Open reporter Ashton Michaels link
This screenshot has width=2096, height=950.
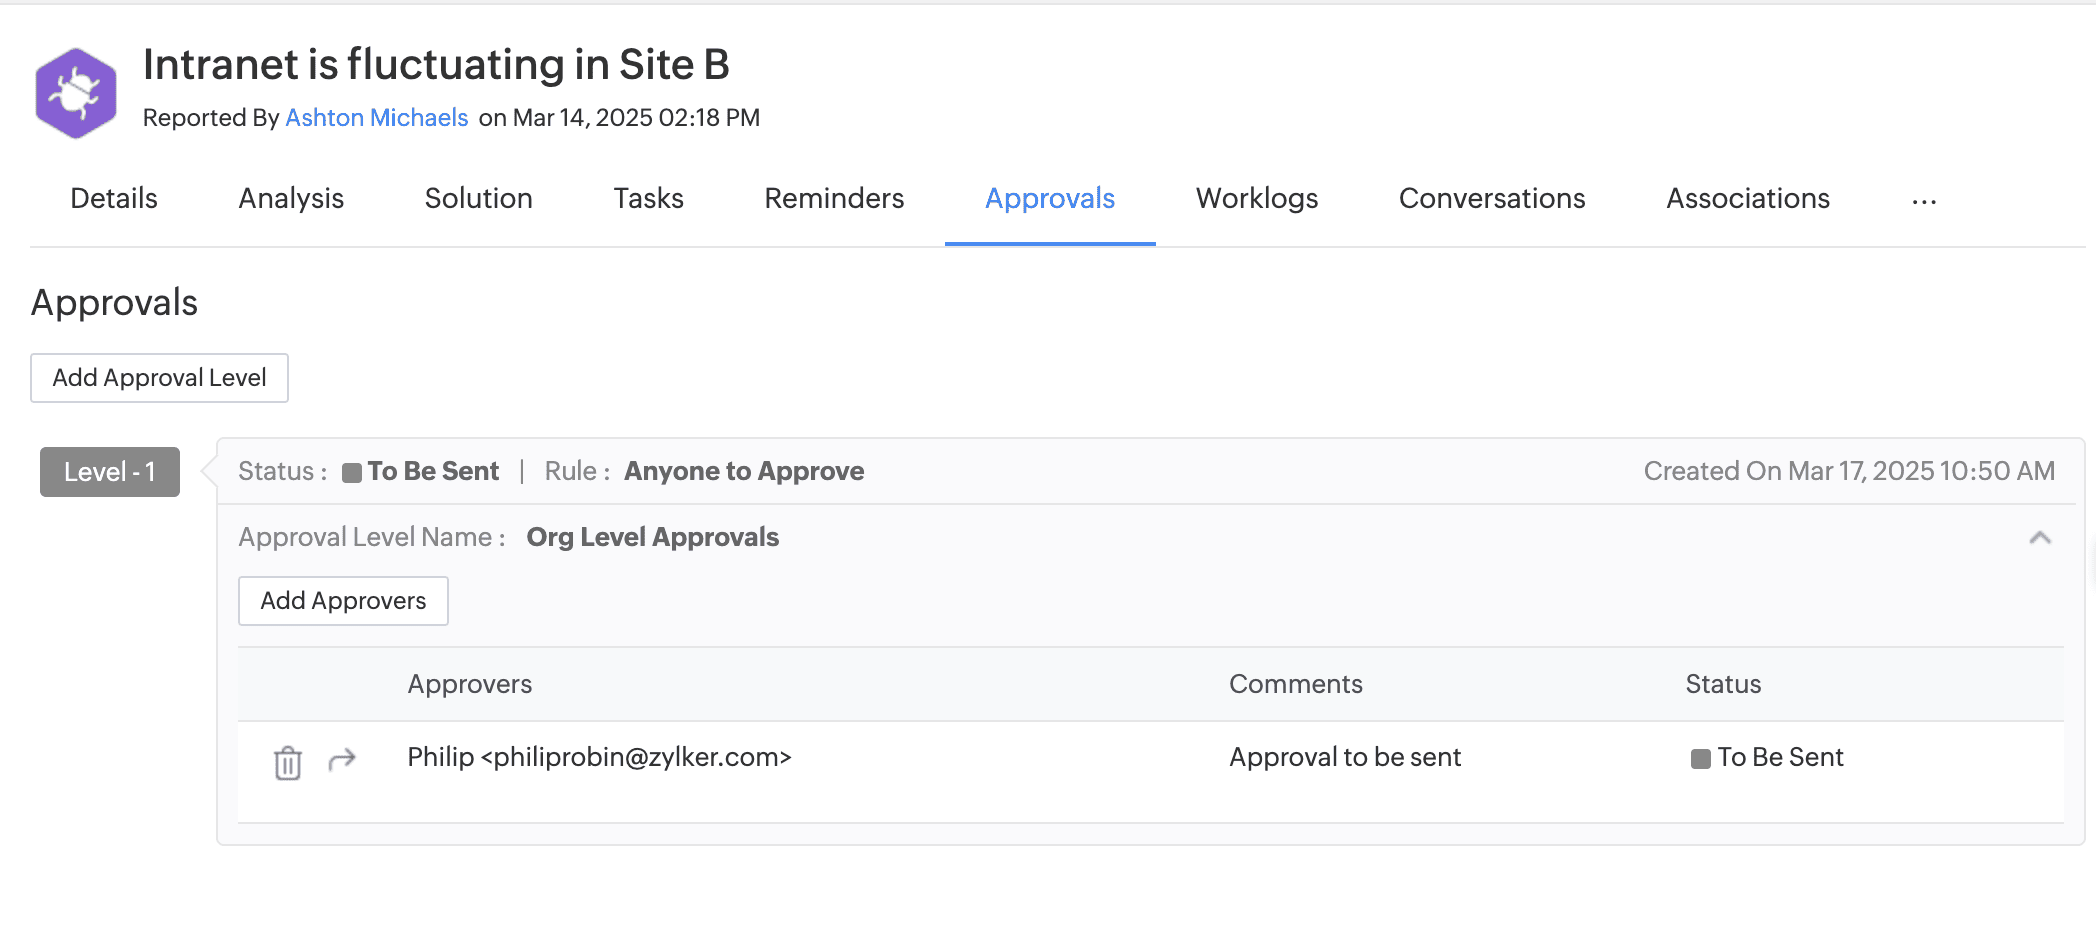(x=376, y=118)
